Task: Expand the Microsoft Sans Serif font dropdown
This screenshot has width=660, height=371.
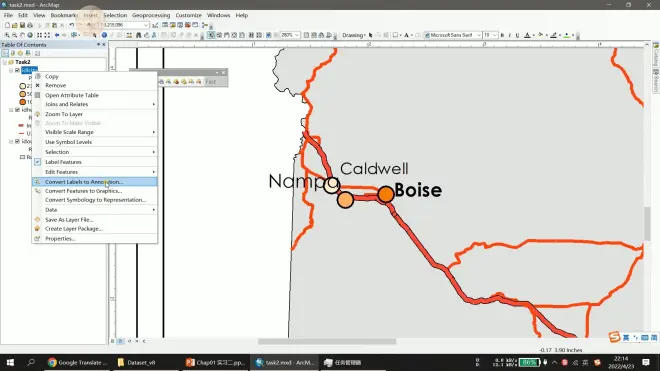Action: (x=479, y=35)
